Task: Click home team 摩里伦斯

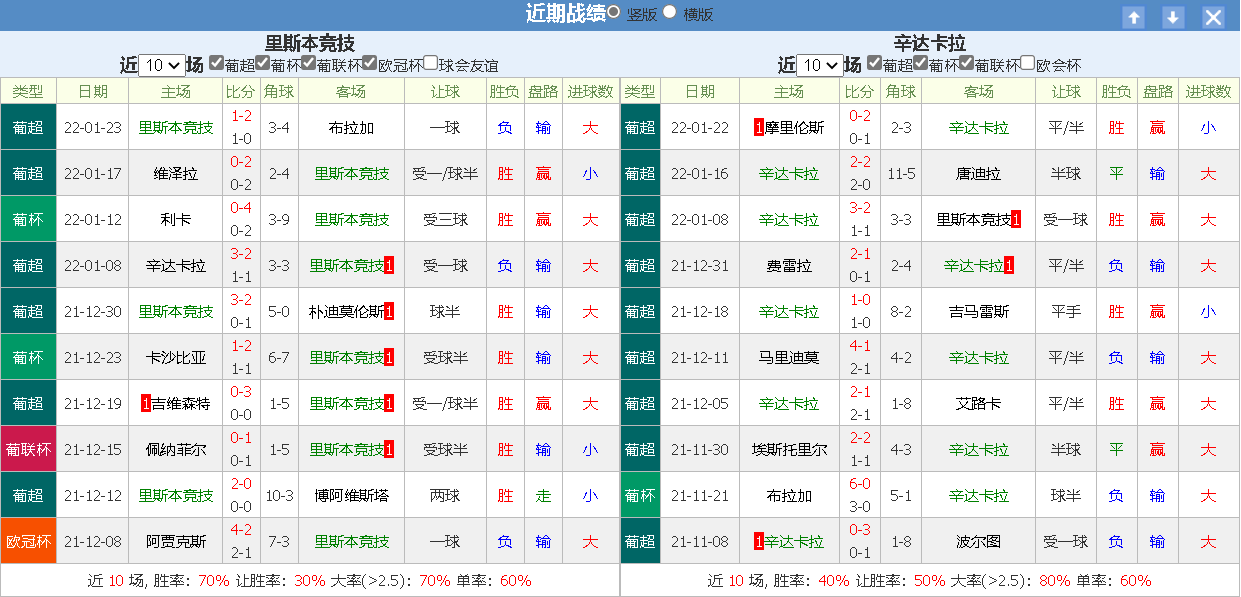Action: (x=794, y=128)
